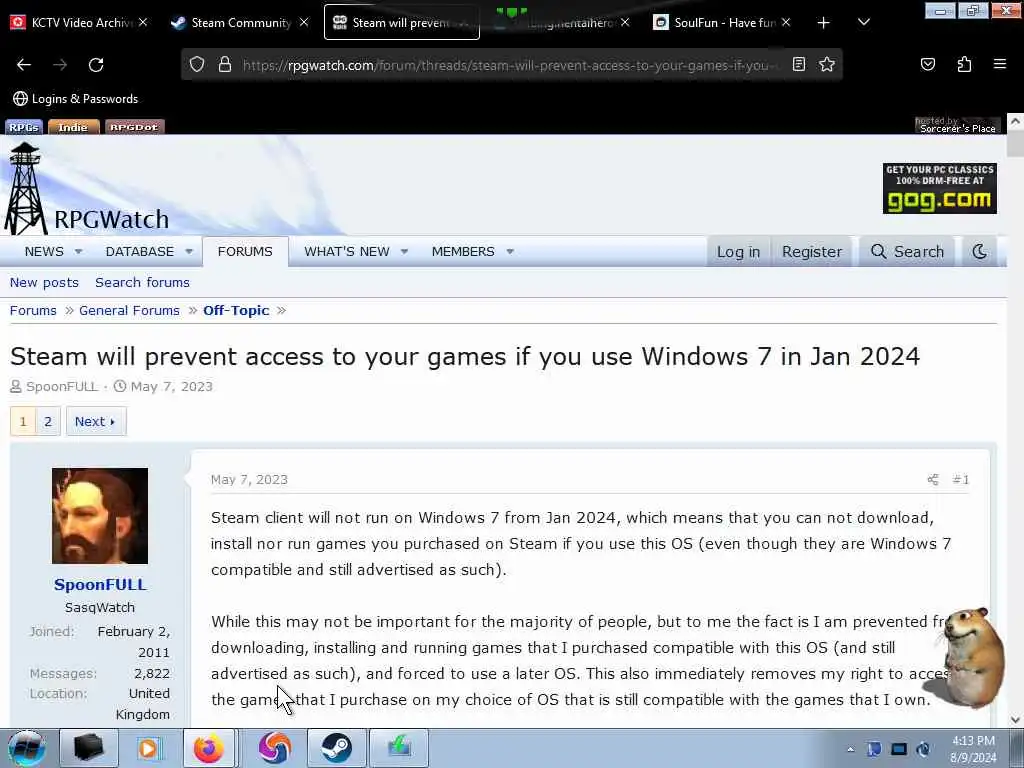The width and height of the screenshot is (1024, 768).
Task: Show hidden system tray icons arrow
Action: [850, 749]
